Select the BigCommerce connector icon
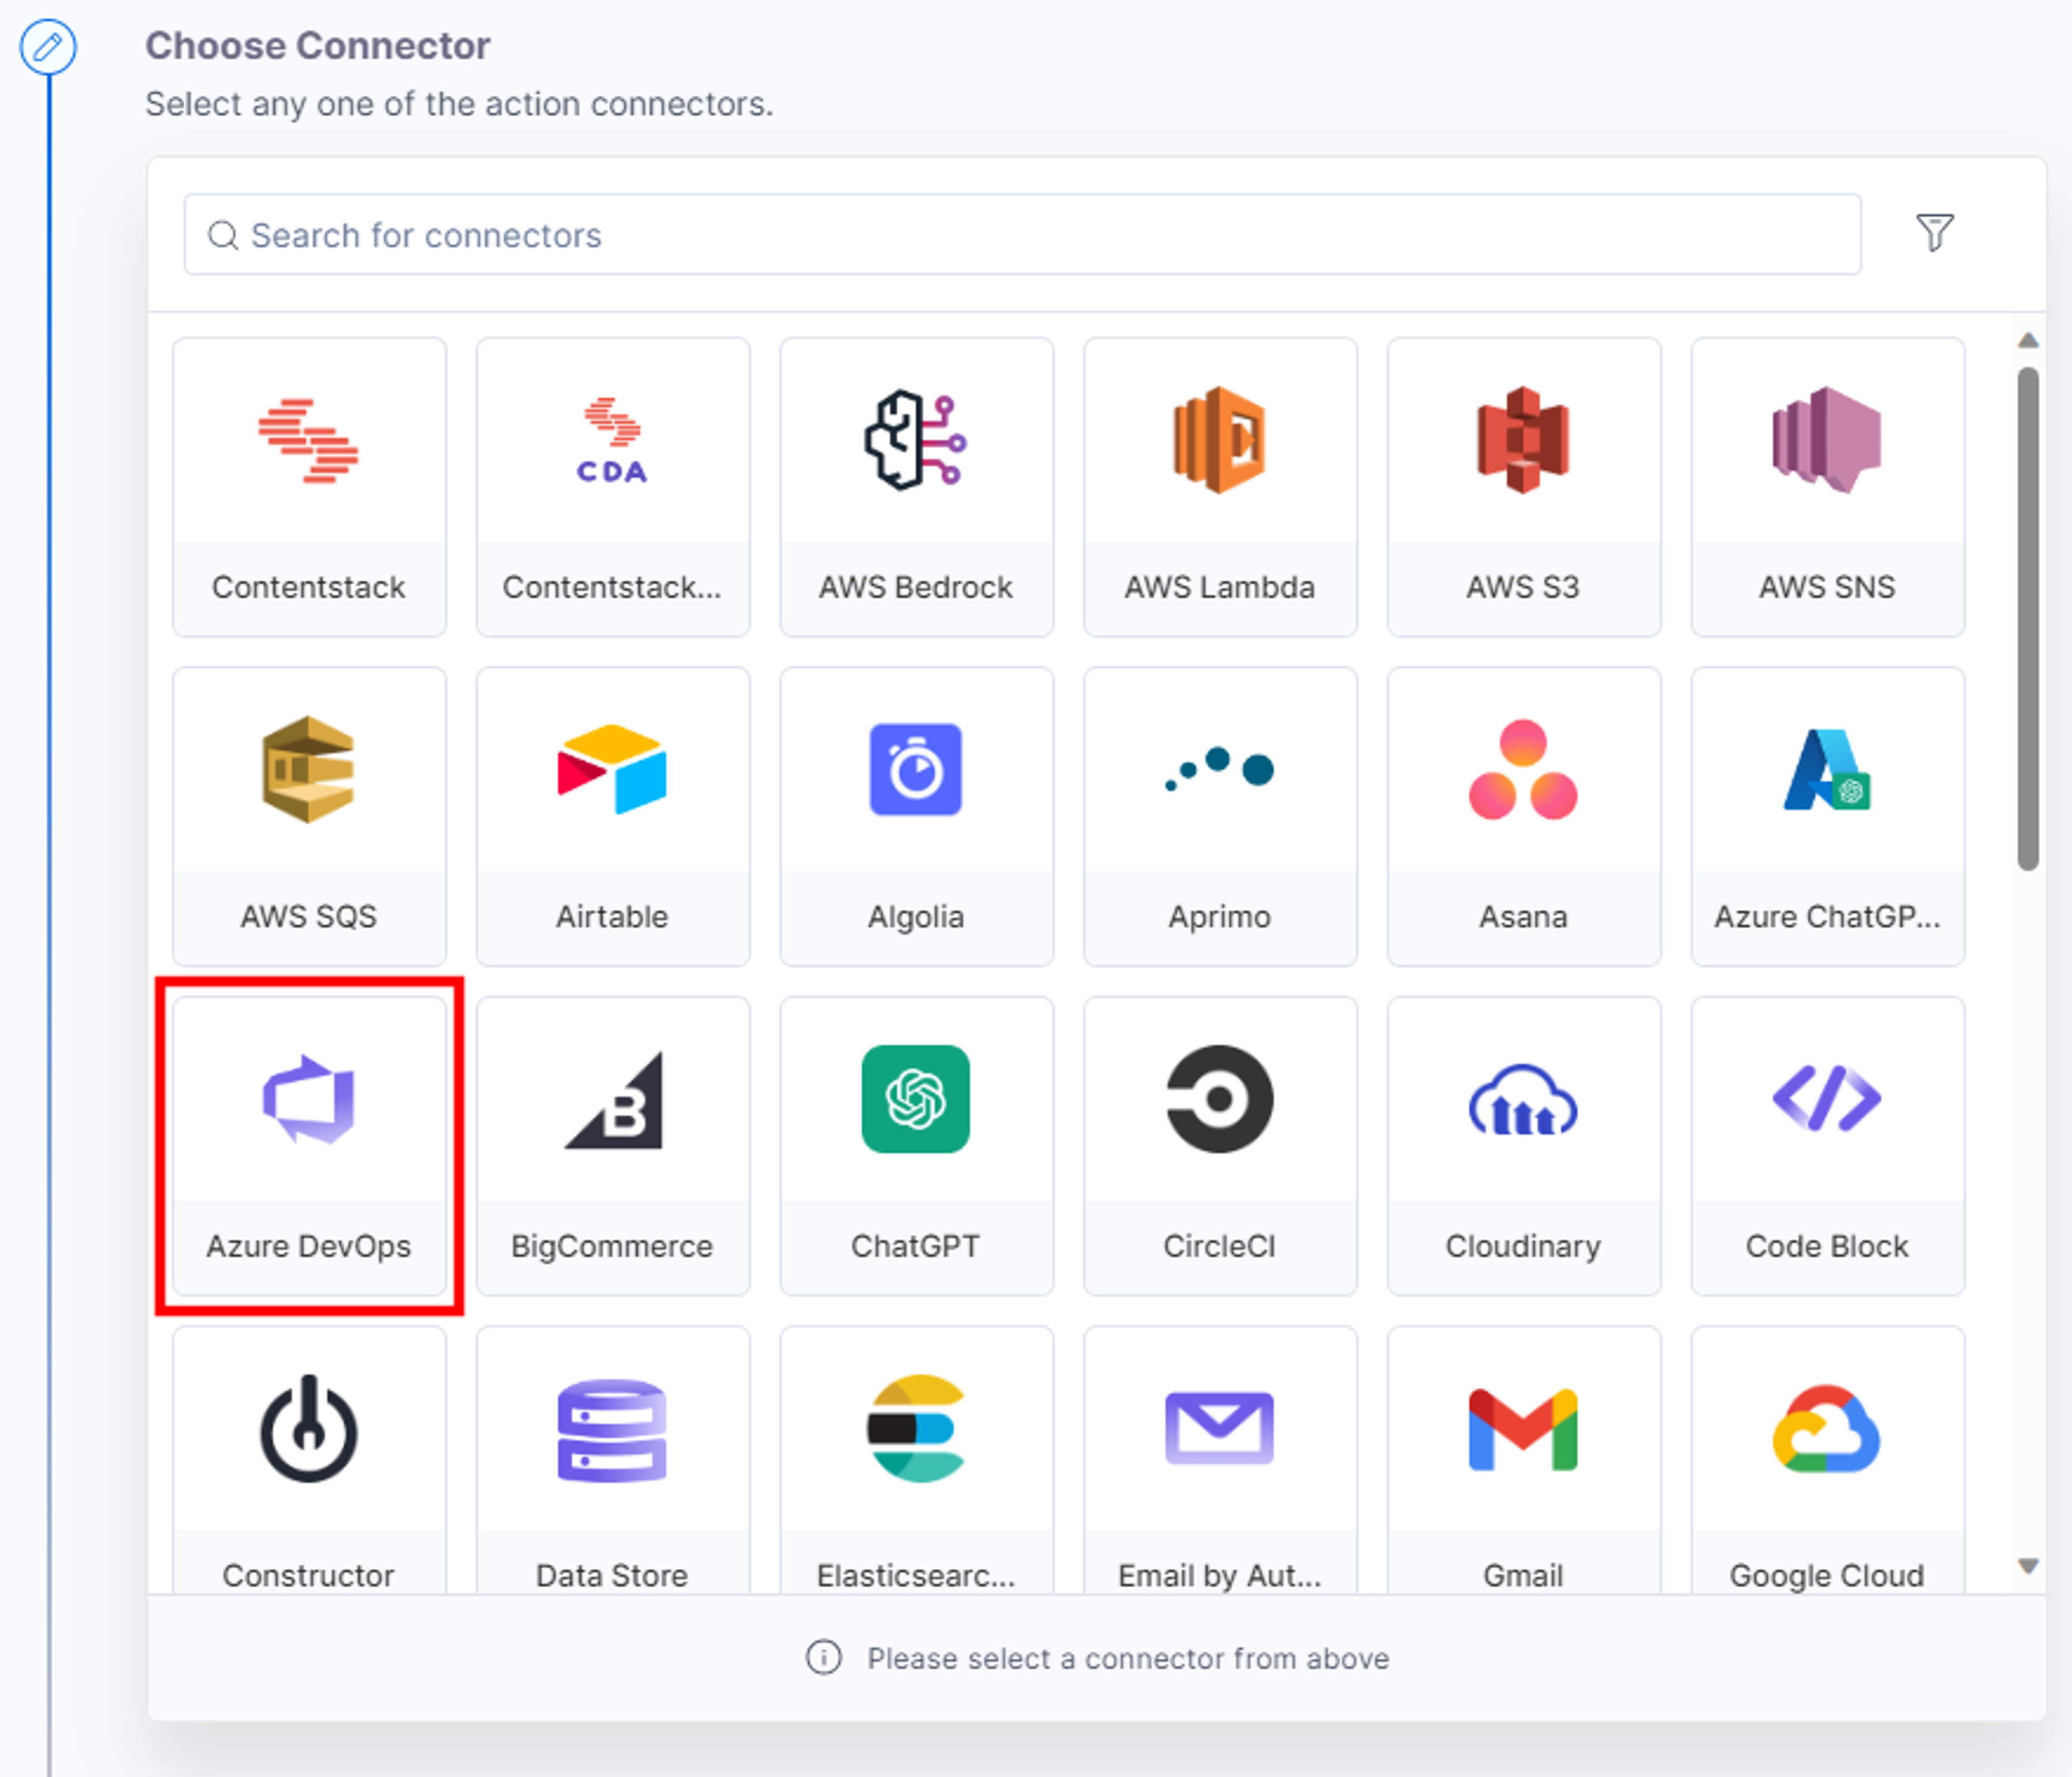The width and height of the screenshot is (2072, 1777). click(x=612, y=1099)
